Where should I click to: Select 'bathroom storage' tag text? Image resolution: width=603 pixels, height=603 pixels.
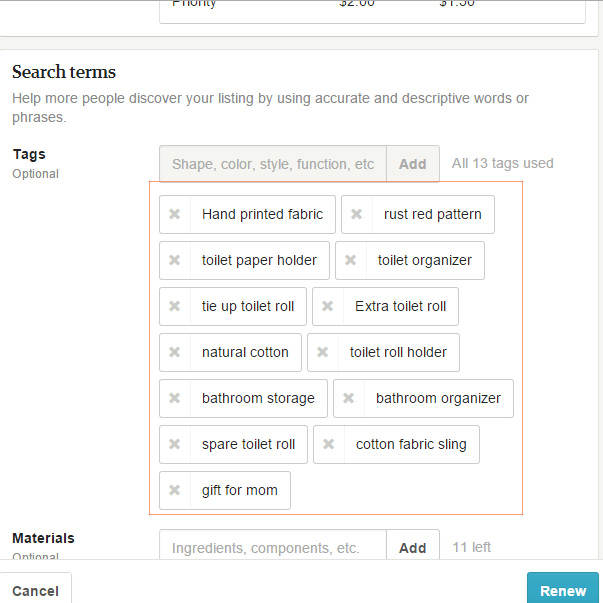click(x=258, y=398)
